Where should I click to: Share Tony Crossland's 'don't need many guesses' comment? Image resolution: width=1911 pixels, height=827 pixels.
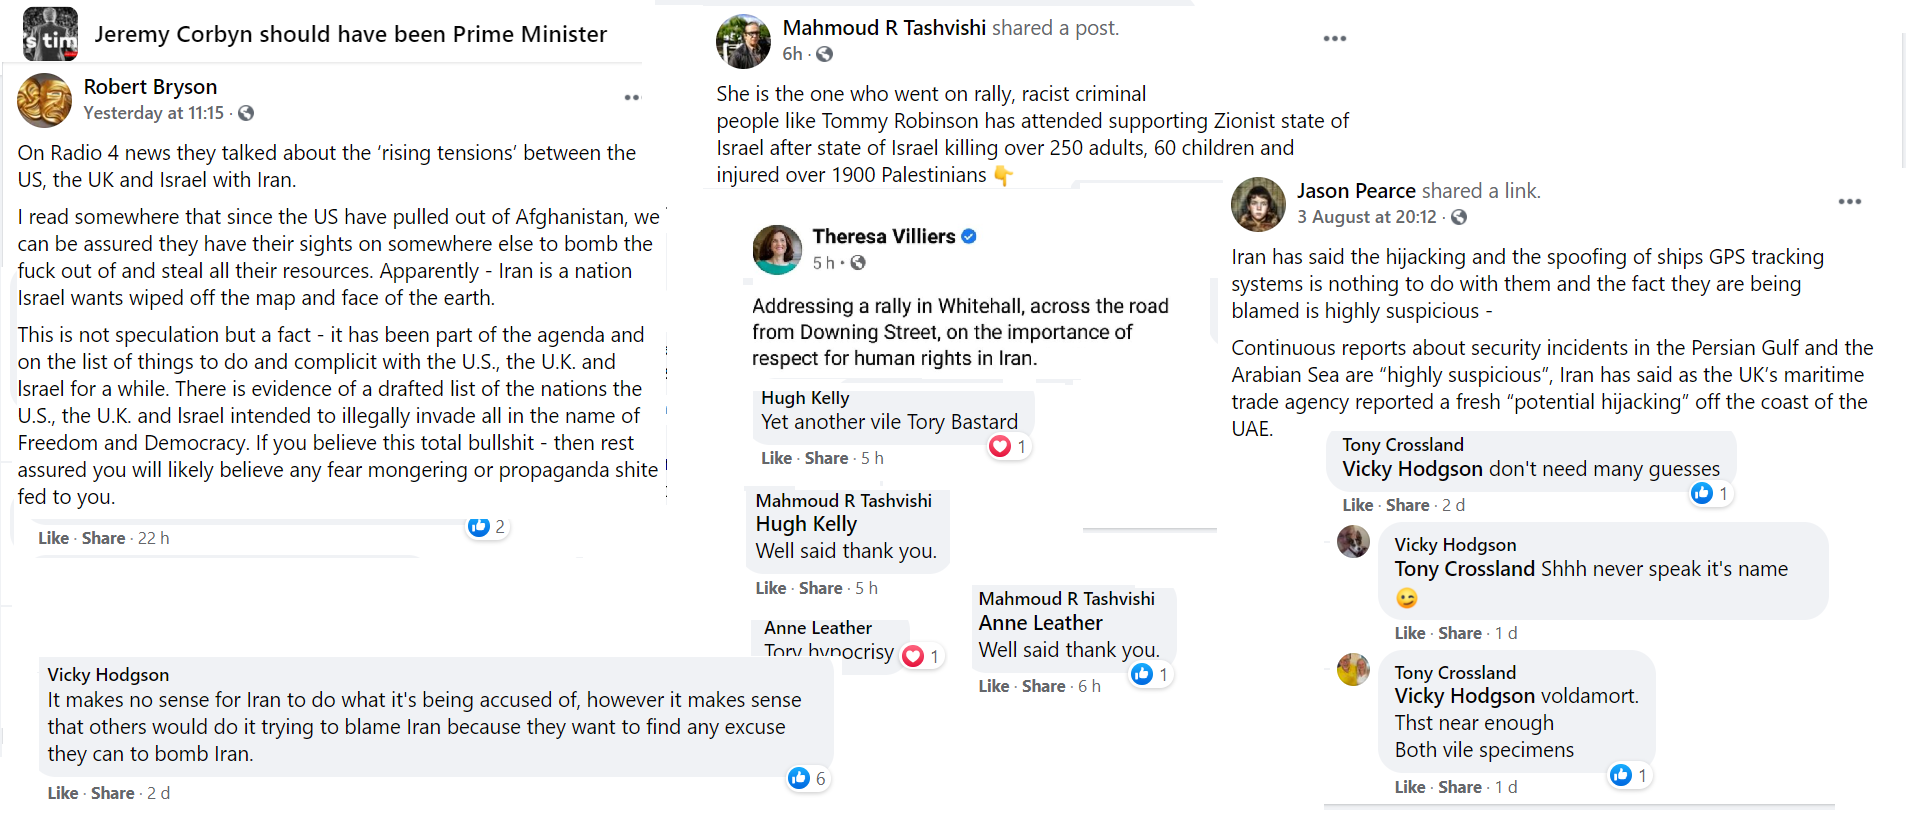(1407, 505)
